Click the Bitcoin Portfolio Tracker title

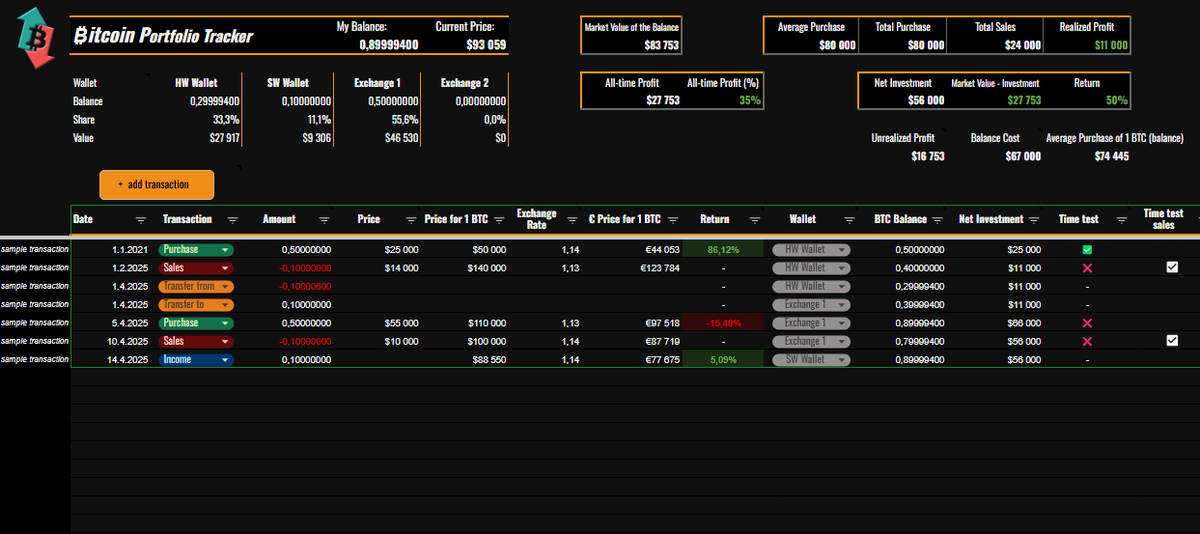(x=163, y=36)
